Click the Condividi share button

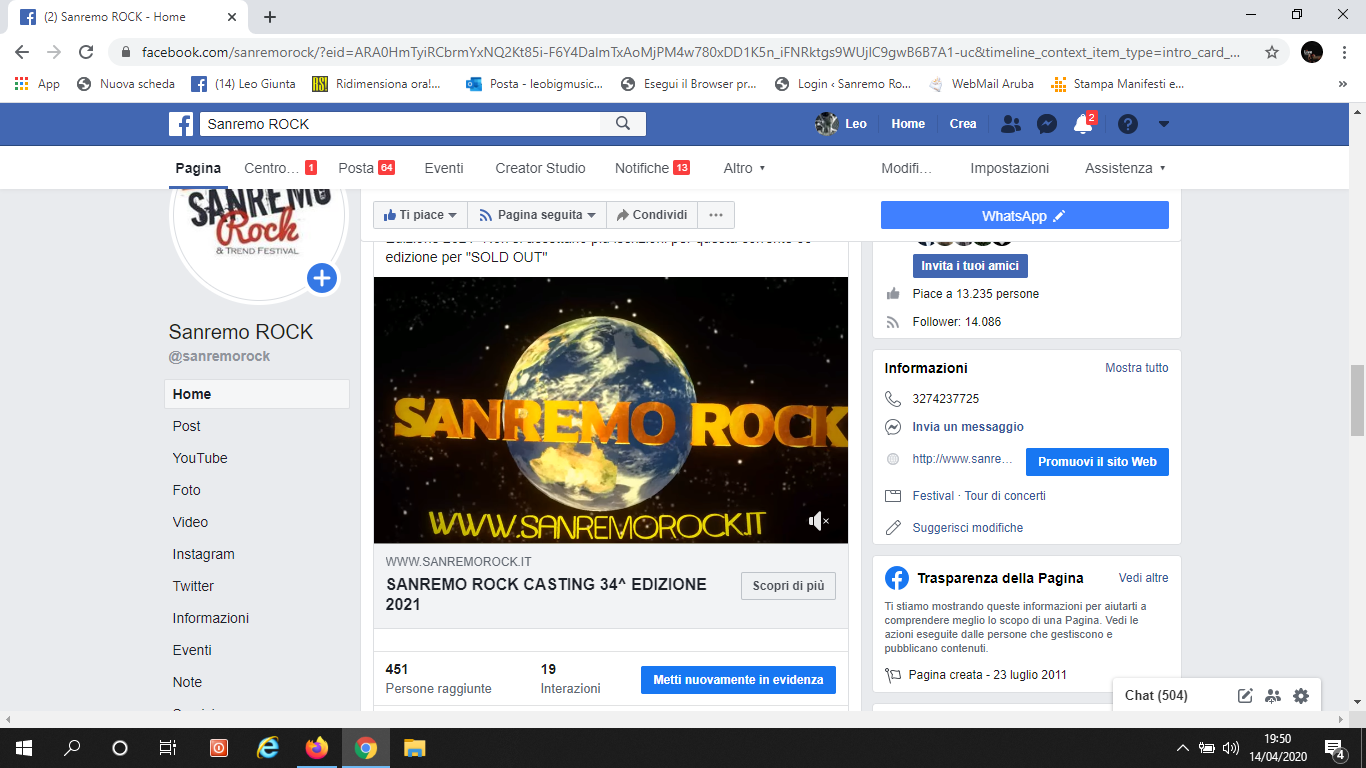coord(652,215)
